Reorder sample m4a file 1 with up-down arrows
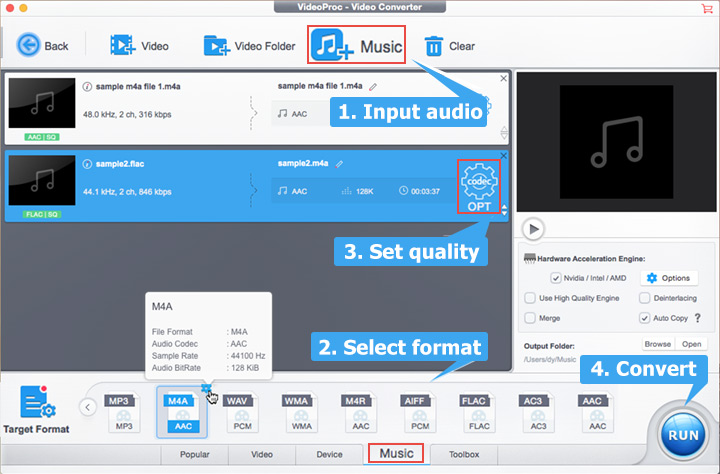720x474 pixels. [x=504, y=133]
